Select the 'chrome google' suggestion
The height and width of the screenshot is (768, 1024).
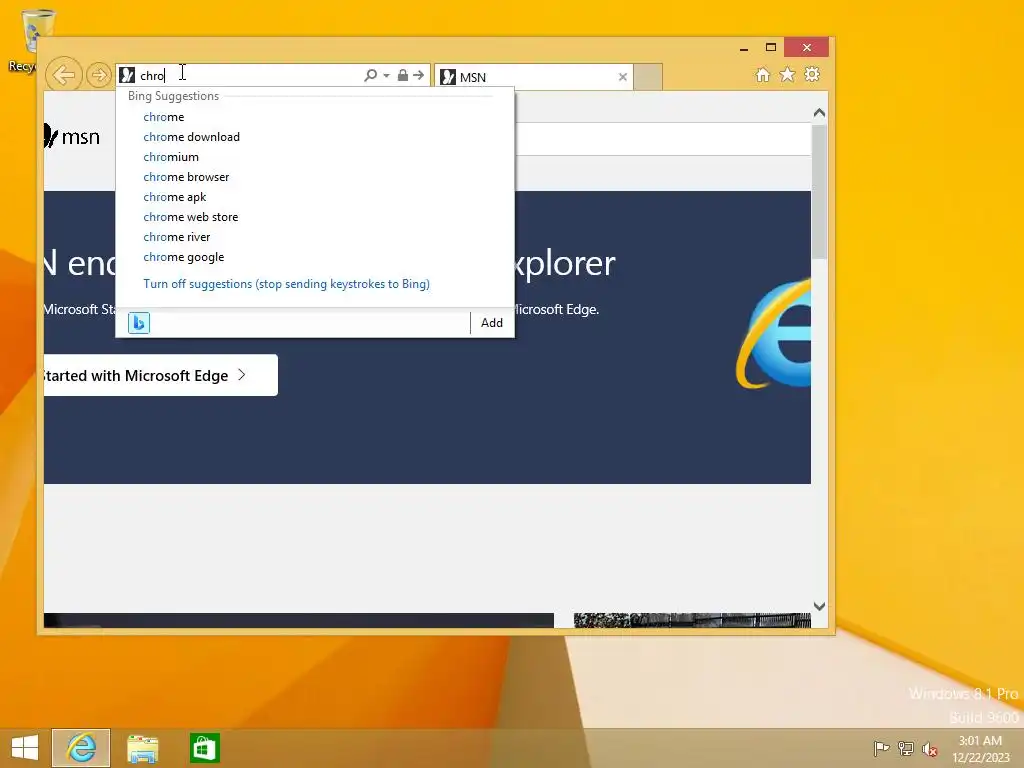315,257
